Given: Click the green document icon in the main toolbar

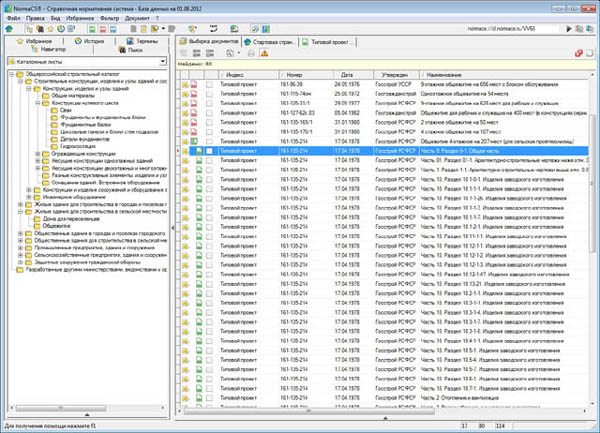Looking at the screenshot, I should (92, 29).
